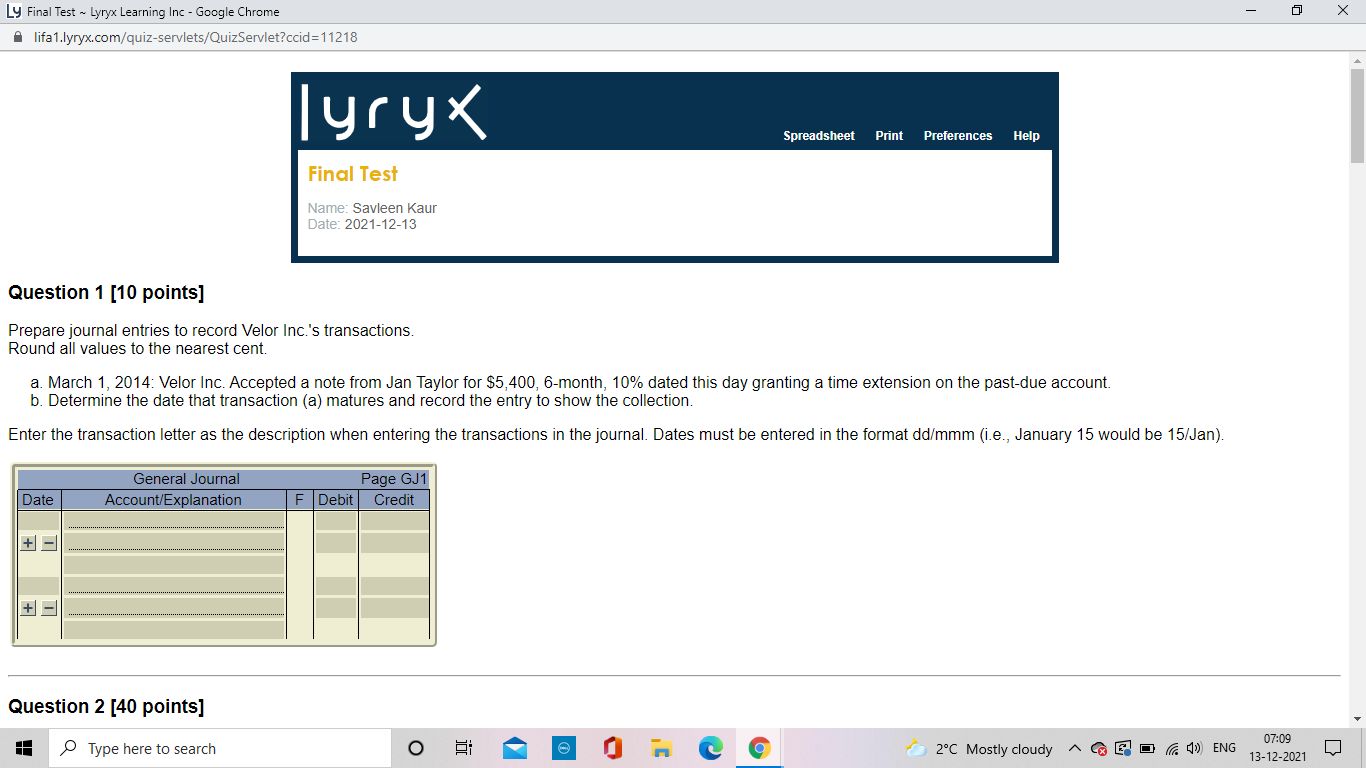Select the Print option in the header
This screenshot has width=1366, height=768.
pyautogui.click(x=888, y=135)
